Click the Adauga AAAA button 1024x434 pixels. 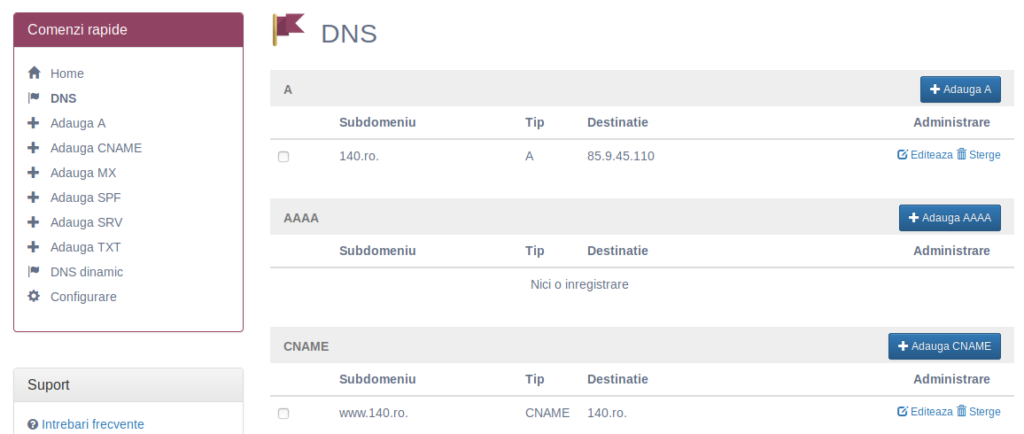[950, 218]
